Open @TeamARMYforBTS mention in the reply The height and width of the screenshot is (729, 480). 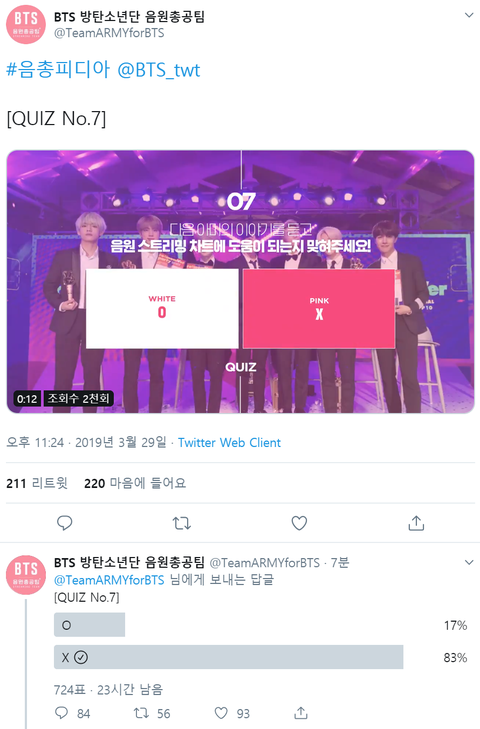click(x=109, y=580)
